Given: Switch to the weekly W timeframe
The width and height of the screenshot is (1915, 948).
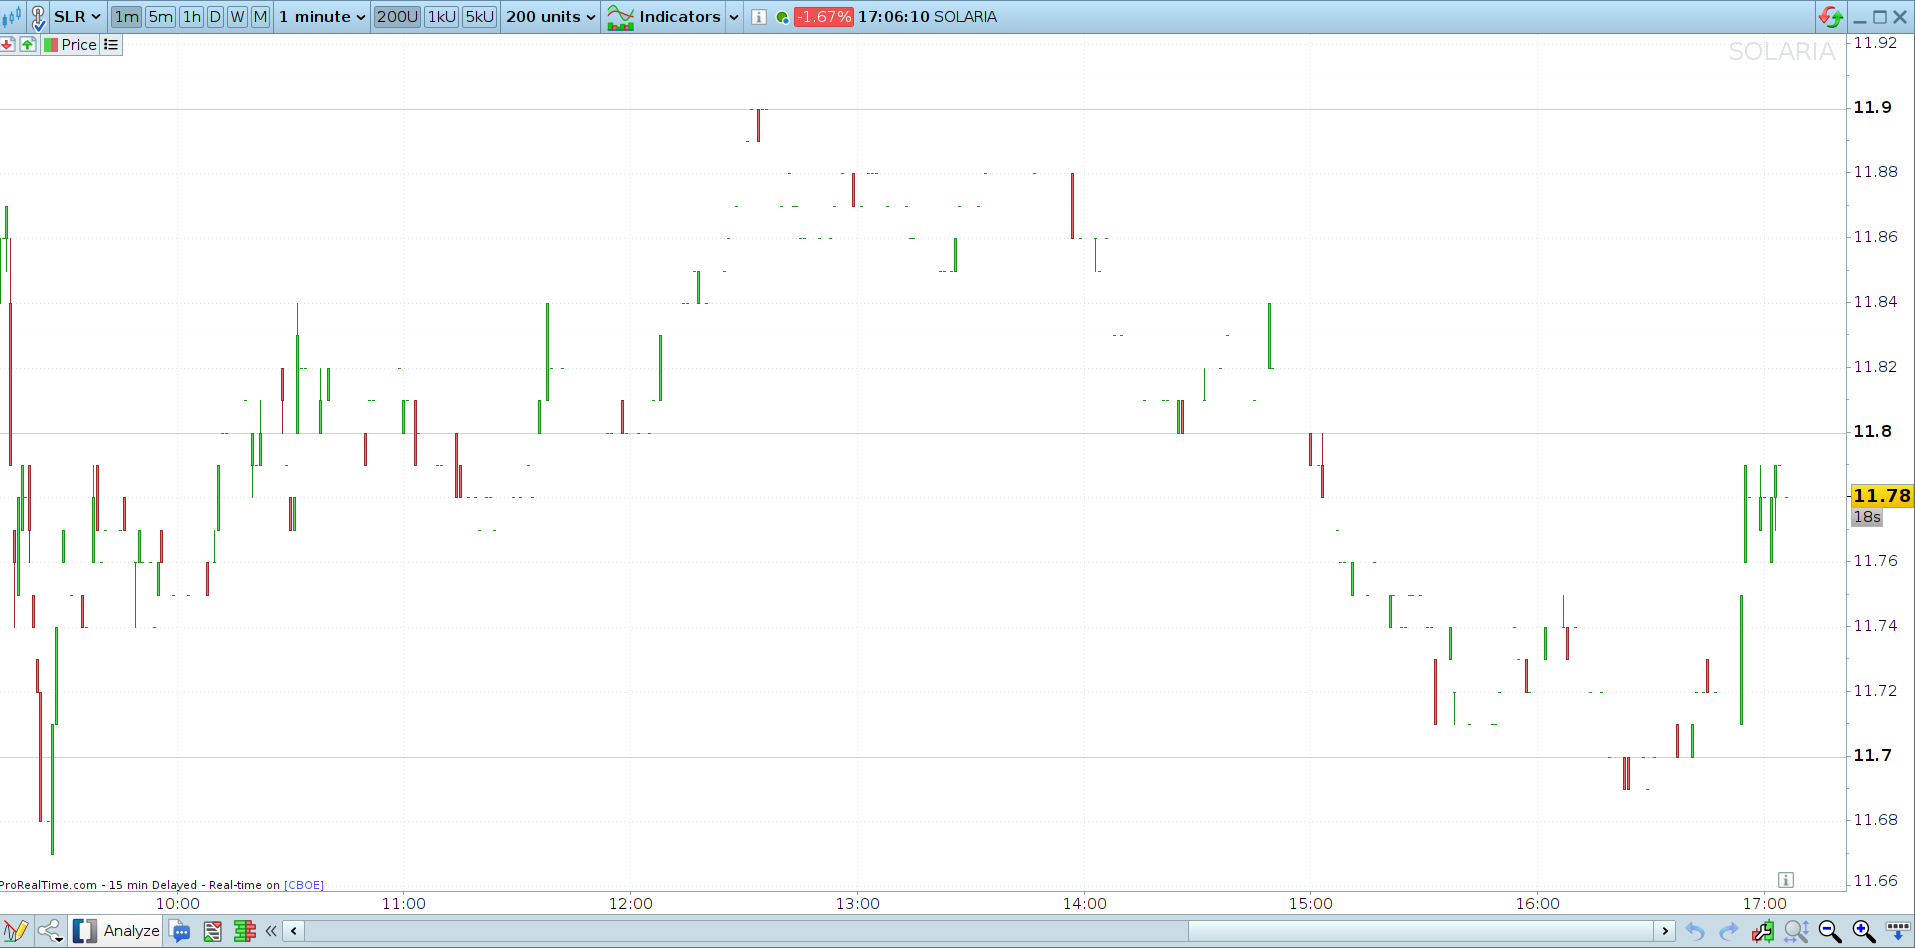Looking at the screenshot, I should (x=237, y=17).
